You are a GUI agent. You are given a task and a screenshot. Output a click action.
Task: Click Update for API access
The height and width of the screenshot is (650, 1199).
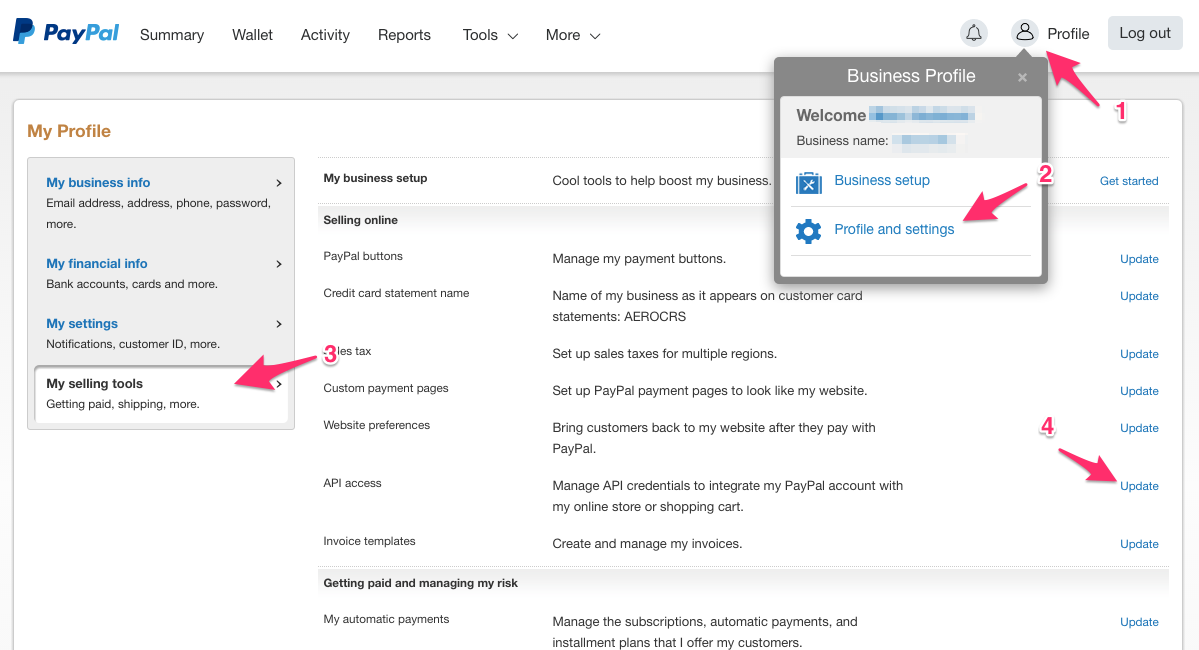point(1139,486)
